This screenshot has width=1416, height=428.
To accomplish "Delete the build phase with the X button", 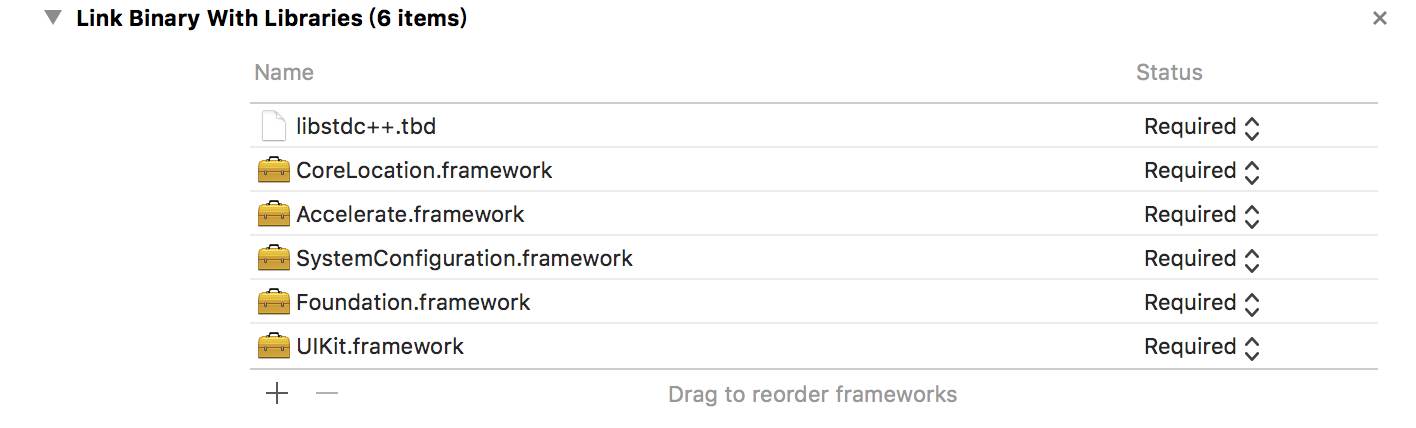I will tap(1380, 18).
